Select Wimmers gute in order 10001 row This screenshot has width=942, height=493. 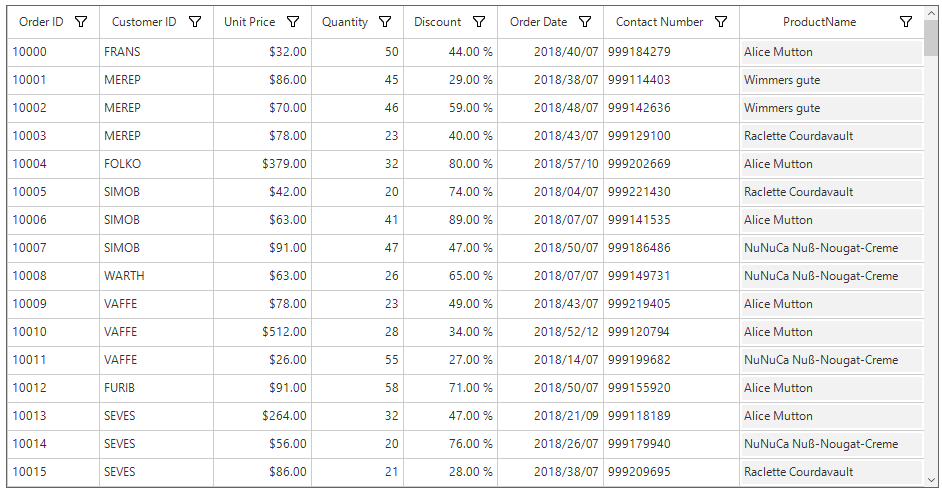(832, 80)
